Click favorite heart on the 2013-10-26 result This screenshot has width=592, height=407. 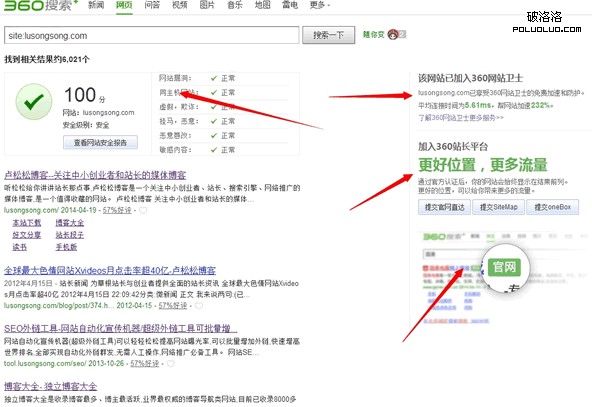[x=171, y=364]
